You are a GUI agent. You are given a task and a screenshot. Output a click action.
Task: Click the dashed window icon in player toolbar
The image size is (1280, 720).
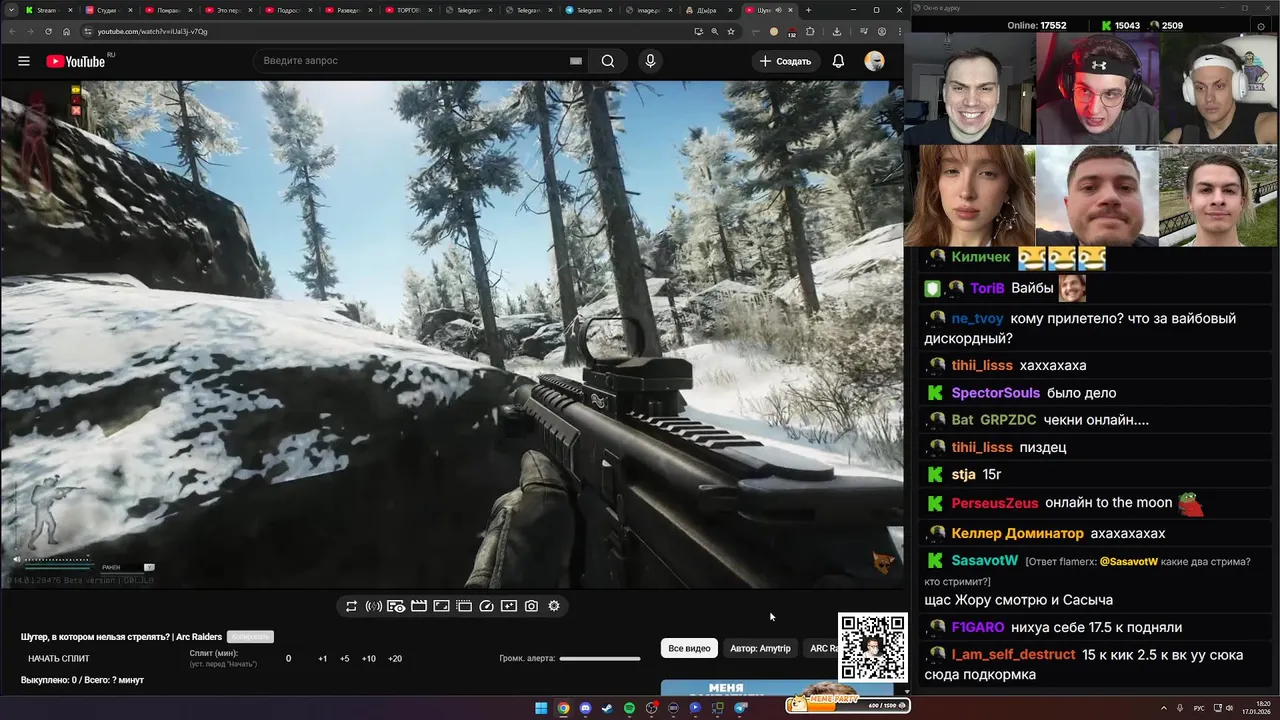point(464,606)
